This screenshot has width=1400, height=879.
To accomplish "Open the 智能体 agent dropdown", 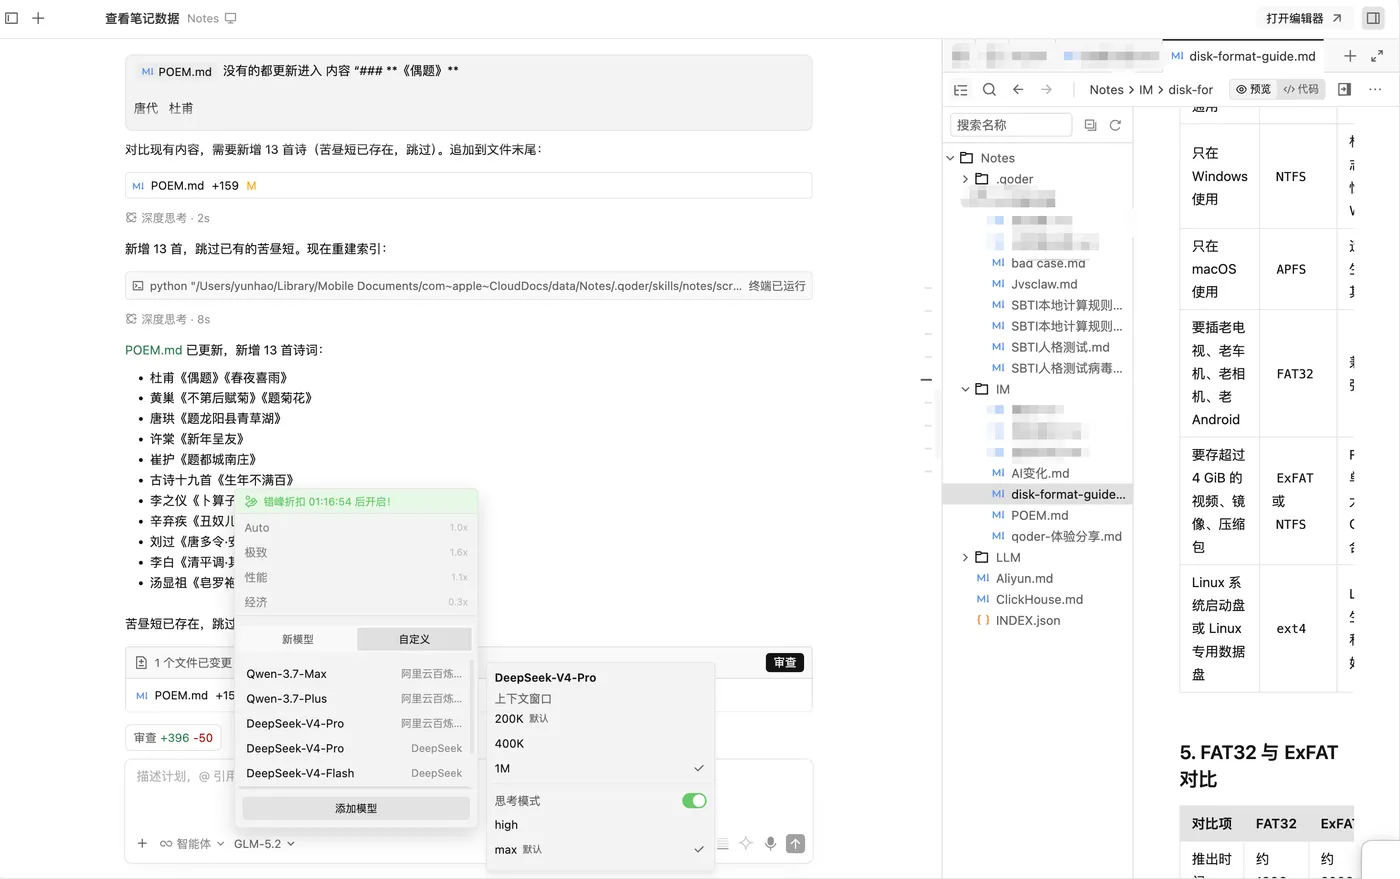I will (191, 843).
